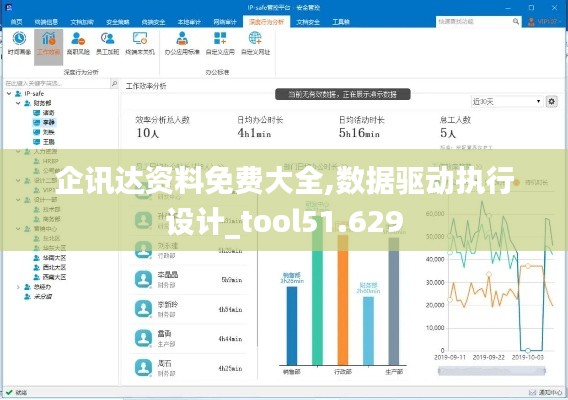
Task: Select the 深度行为分析 tab
Action: click(x=266, y=22)
